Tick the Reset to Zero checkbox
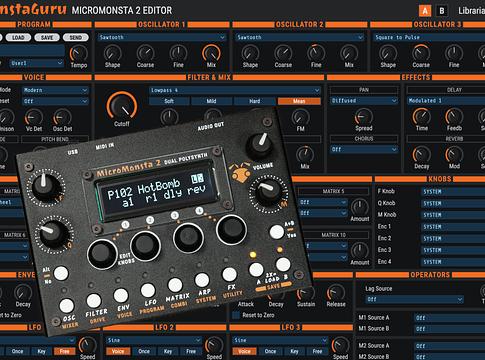This screenshot has width=485, height=360. pyautogui.click(x=236, y=315)
